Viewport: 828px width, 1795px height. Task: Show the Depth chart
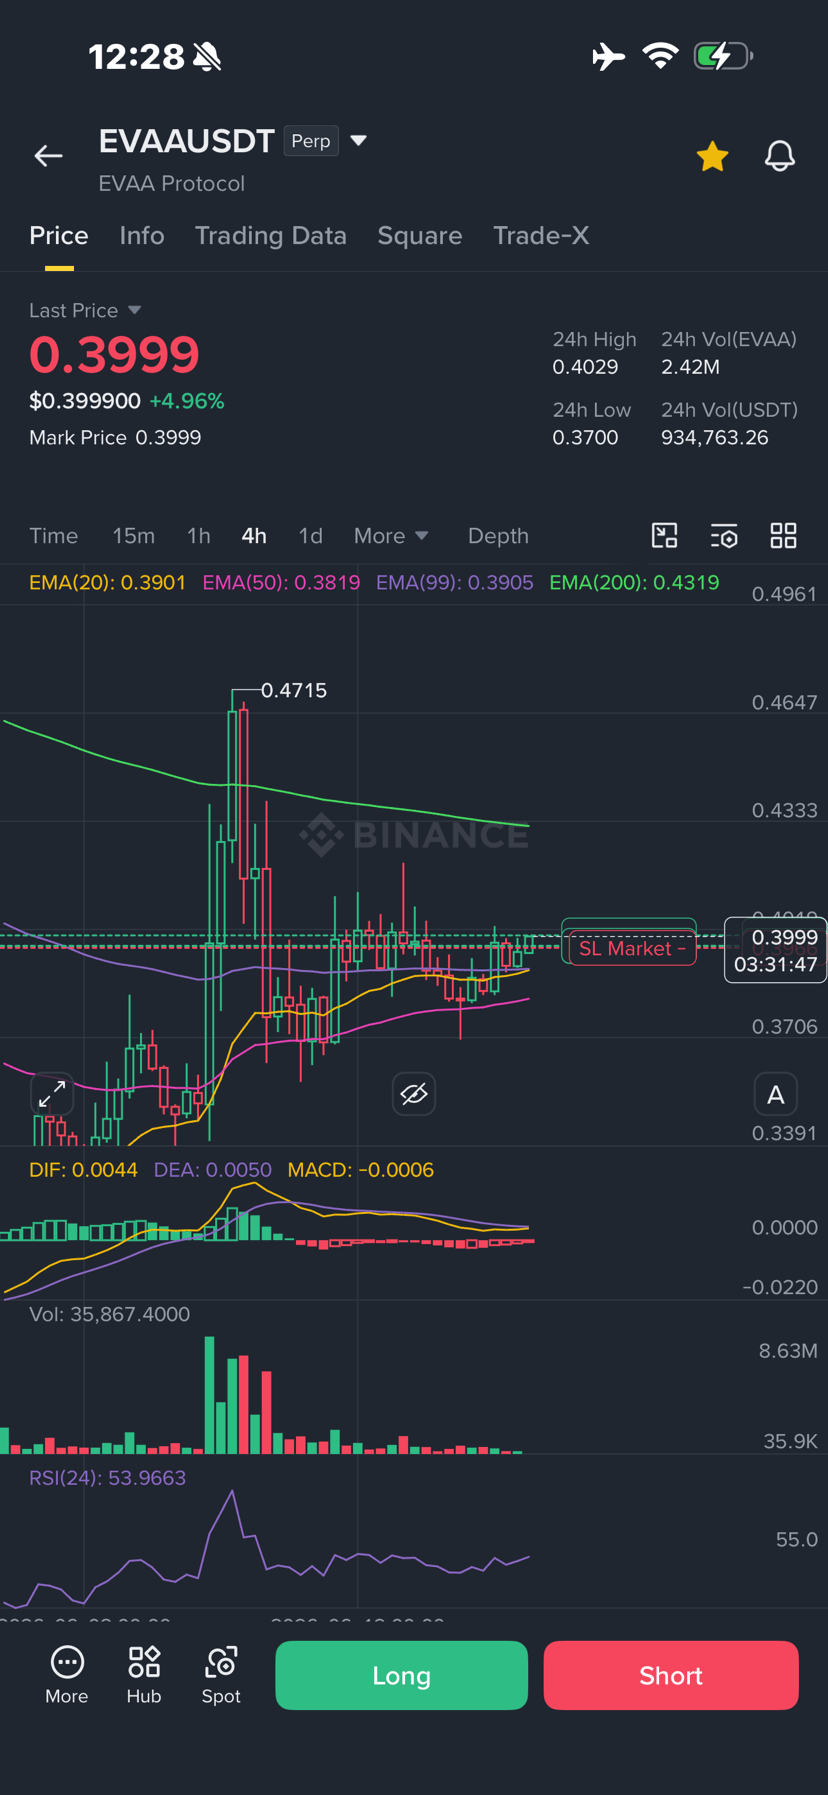coord(498,536)
